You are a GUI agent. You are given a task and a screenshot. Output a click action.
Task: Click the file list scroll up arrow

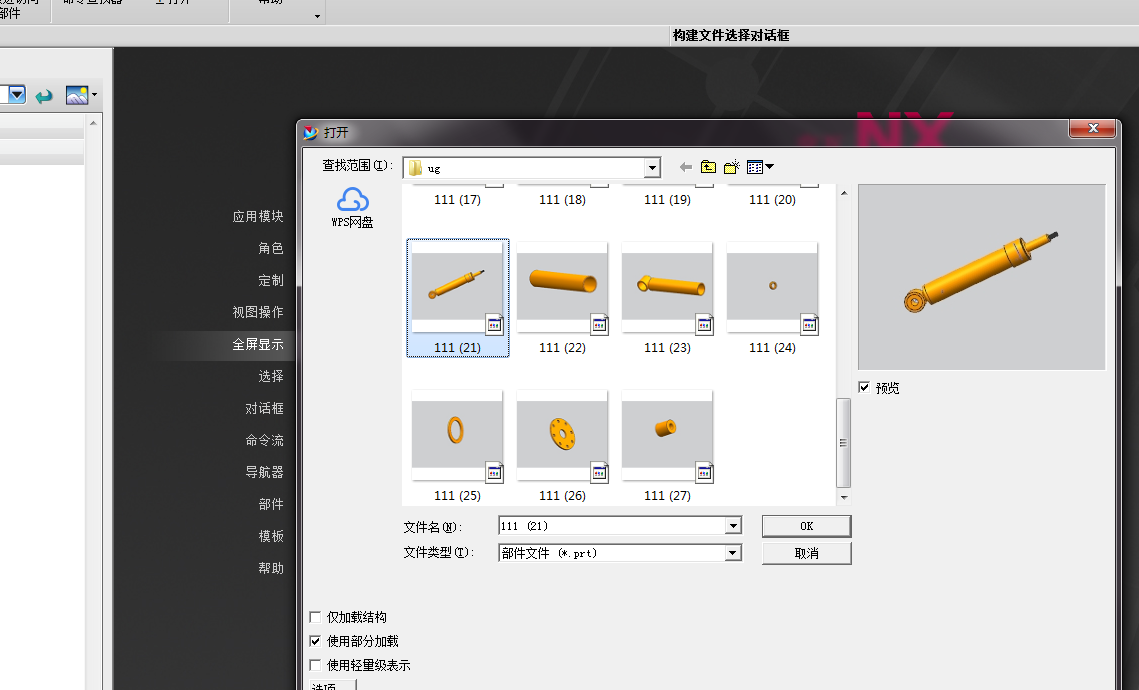(x=843, y=192)
